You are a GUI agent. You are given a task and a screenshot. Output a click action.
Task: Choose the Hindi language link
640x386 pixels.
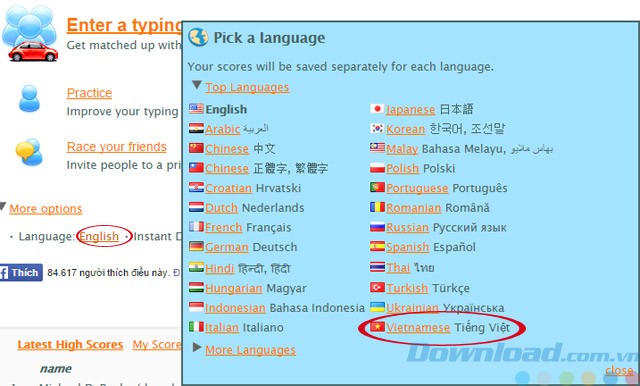point(219,268)
